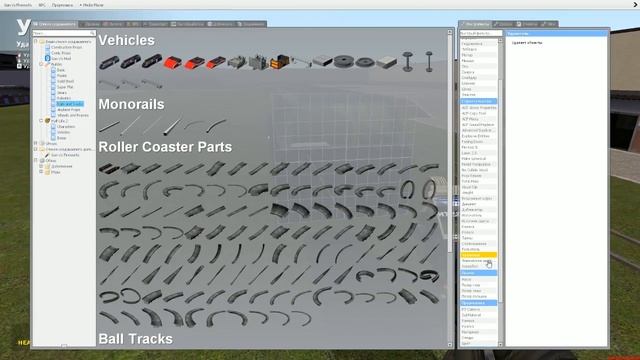This screenshot has width=640, height=360.
Task: Click the Construction Props list icon
Action: [x=47, y=47]
